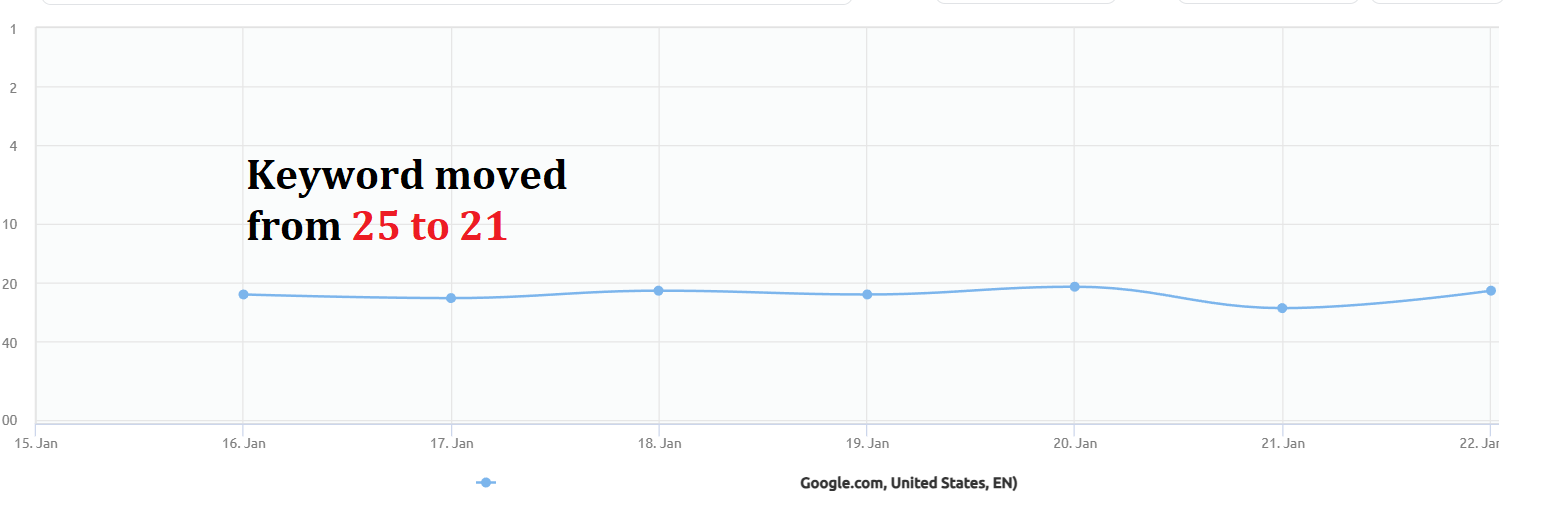The height and width of the screenshot is (526, 1546).
Task: Select the 20. Jan peak data point
Action: pos(1074,287)
